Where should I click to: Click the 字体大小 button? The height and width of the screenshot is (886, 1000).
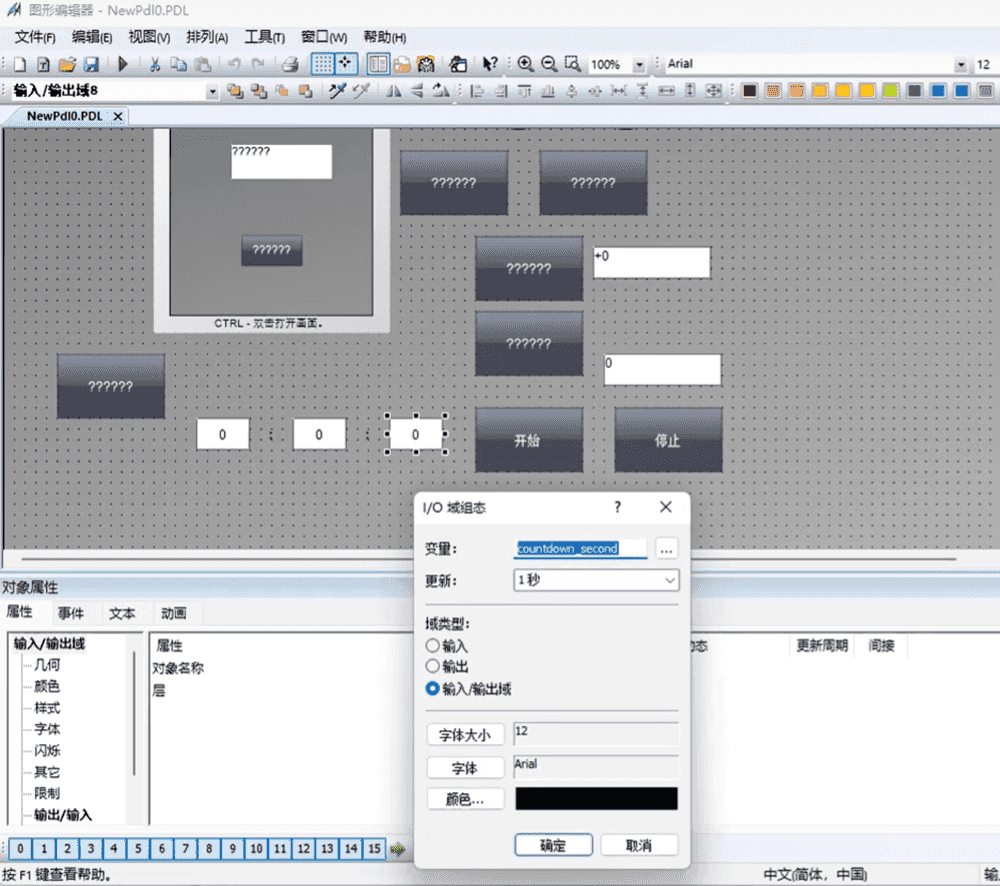(x=465, y=735)
